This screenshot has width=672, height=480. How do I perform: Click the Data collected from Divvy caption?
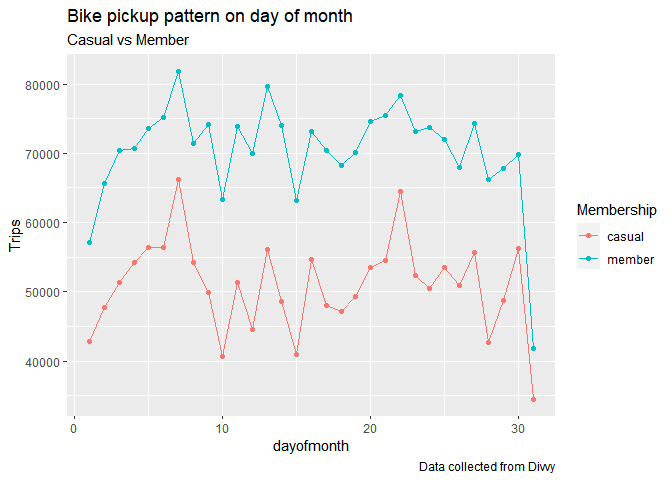(x=487, y=467)
